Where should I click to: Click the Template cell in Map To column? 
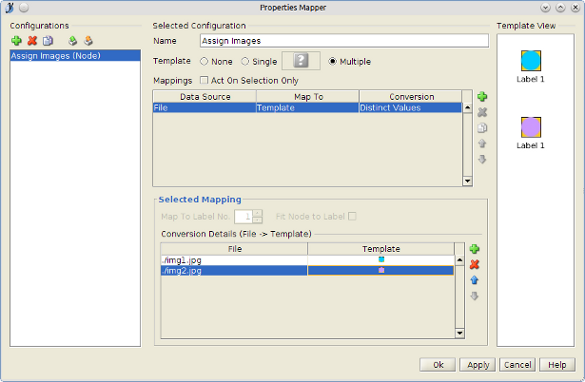click(x=307, y=108)
